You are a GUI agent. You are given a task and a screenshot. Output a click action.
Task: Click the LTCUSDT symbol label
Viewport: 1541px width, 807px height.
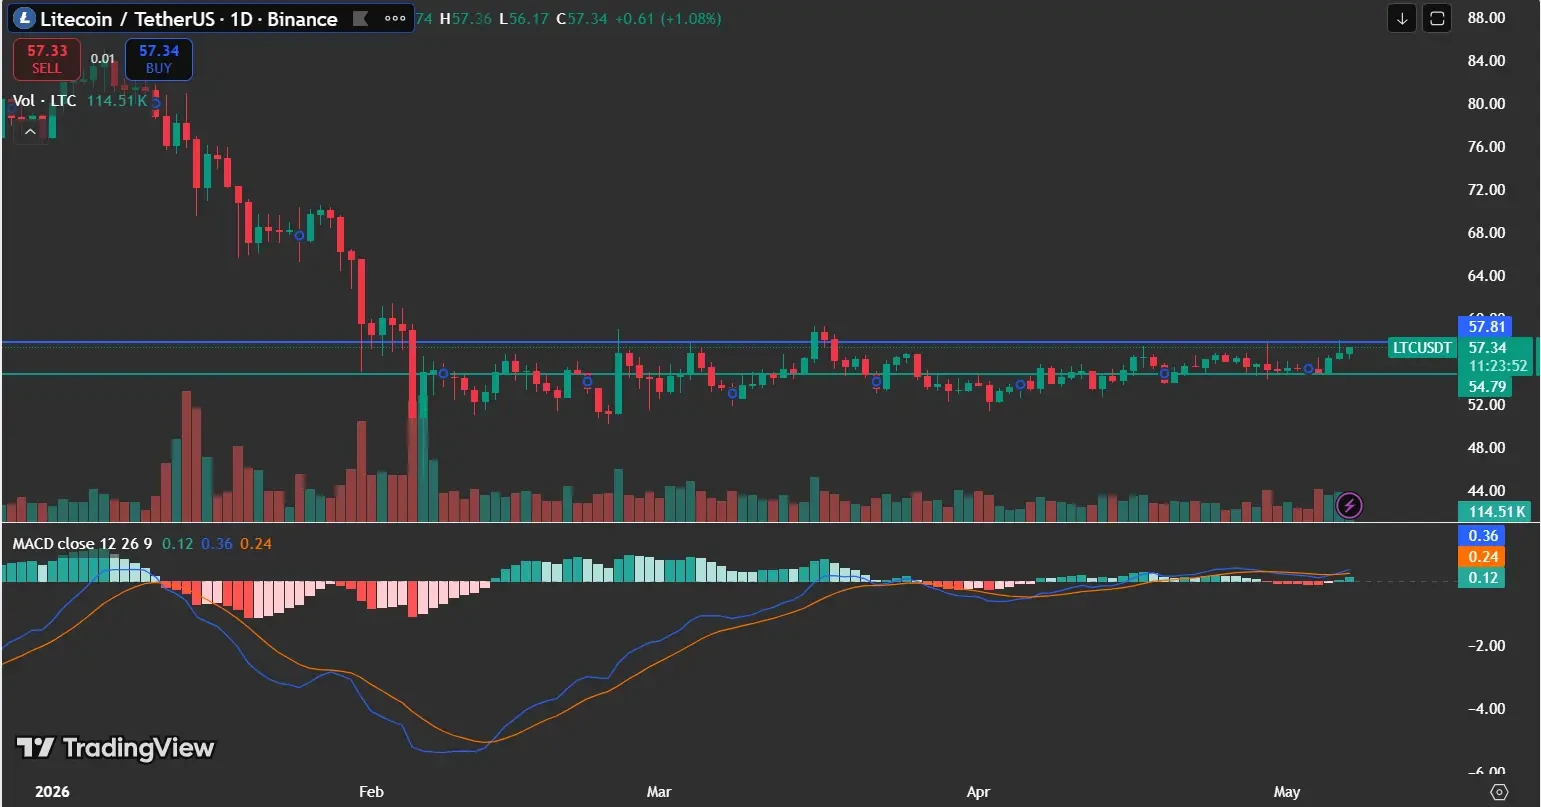click(1423, 348)
